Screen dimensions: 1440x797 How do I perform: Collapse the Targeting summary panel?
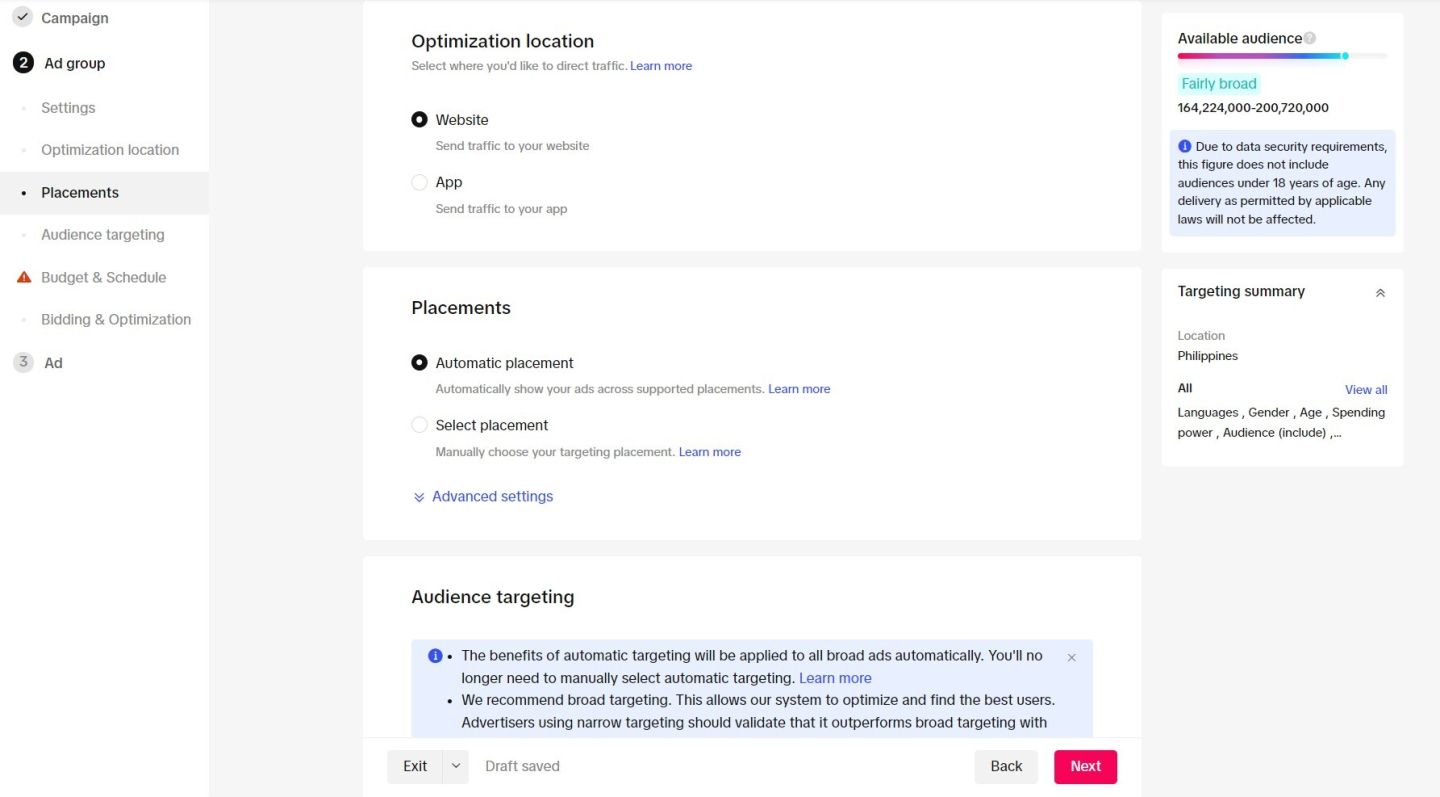pyautogui.click(x=1380, y=293)
